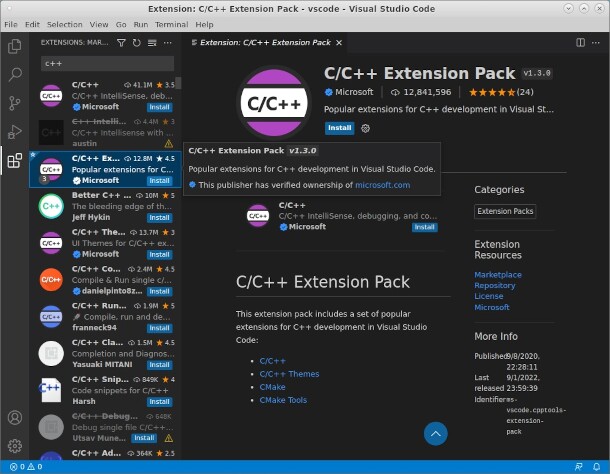This screenshot has height=474, width=610.
Task: Open the Terminal menu
Action: tap(172, 25)
